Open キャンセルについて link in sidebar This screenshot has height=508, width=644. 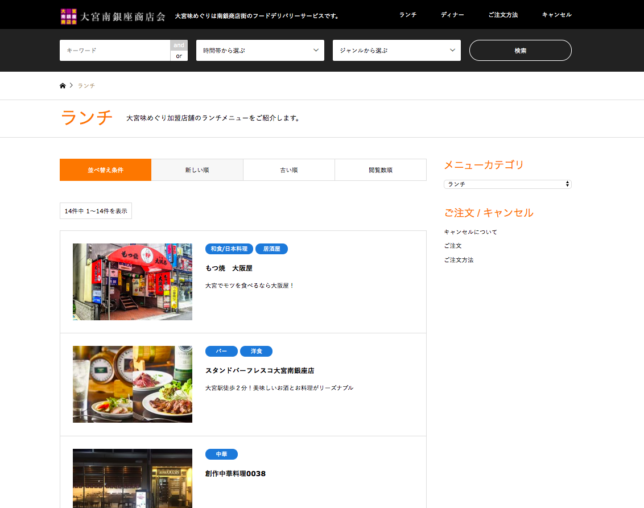click(470, 232)
